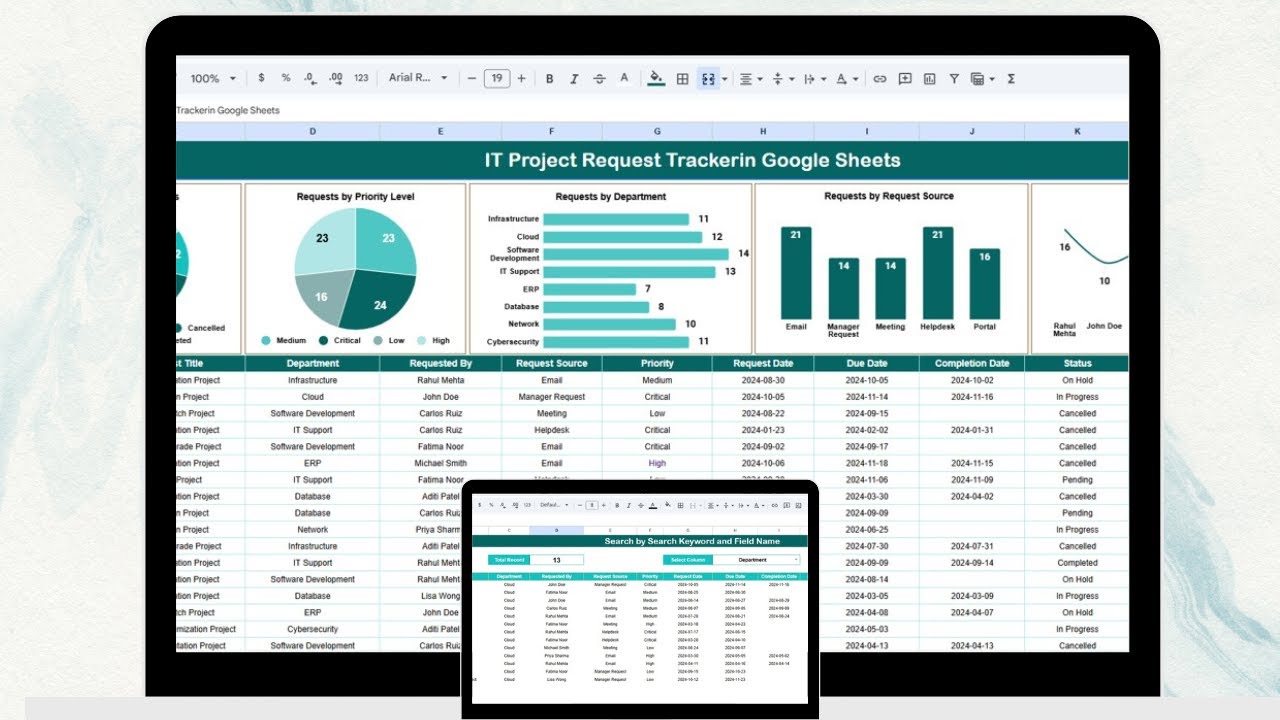The width and height of the screenshot is (1280, 720).
Task: Click the Request Source table header
Action: 552,363
